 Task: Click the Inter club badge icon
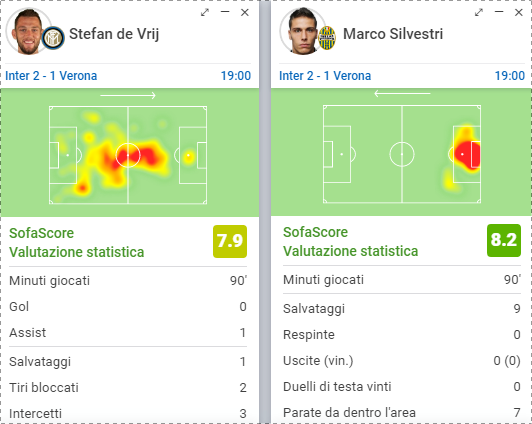tap(53, 38)
